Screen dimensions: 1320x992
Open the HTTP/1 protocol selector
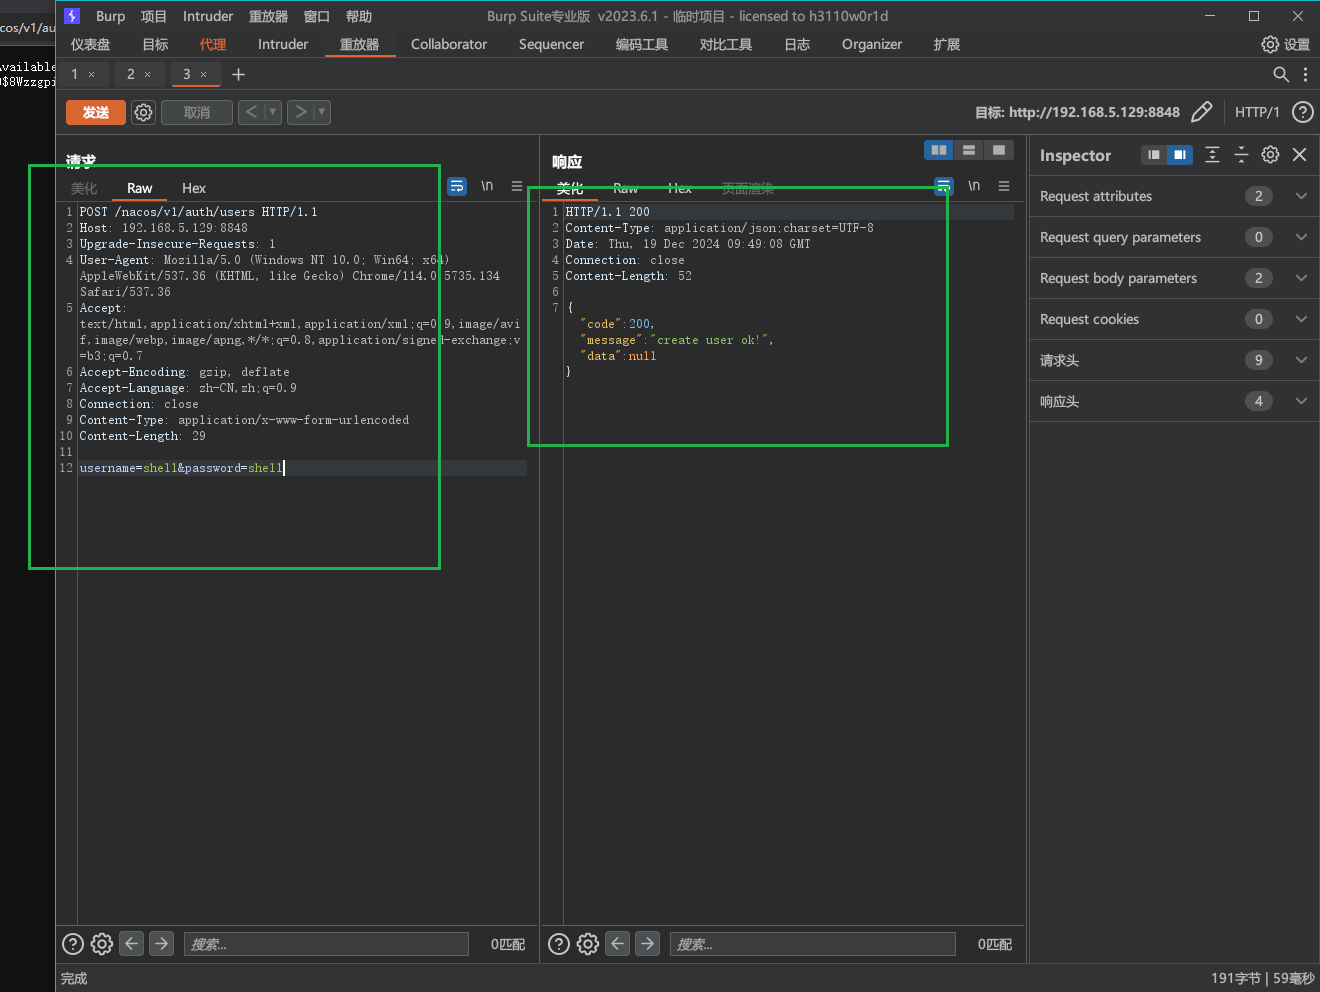tap(1257, 112)
